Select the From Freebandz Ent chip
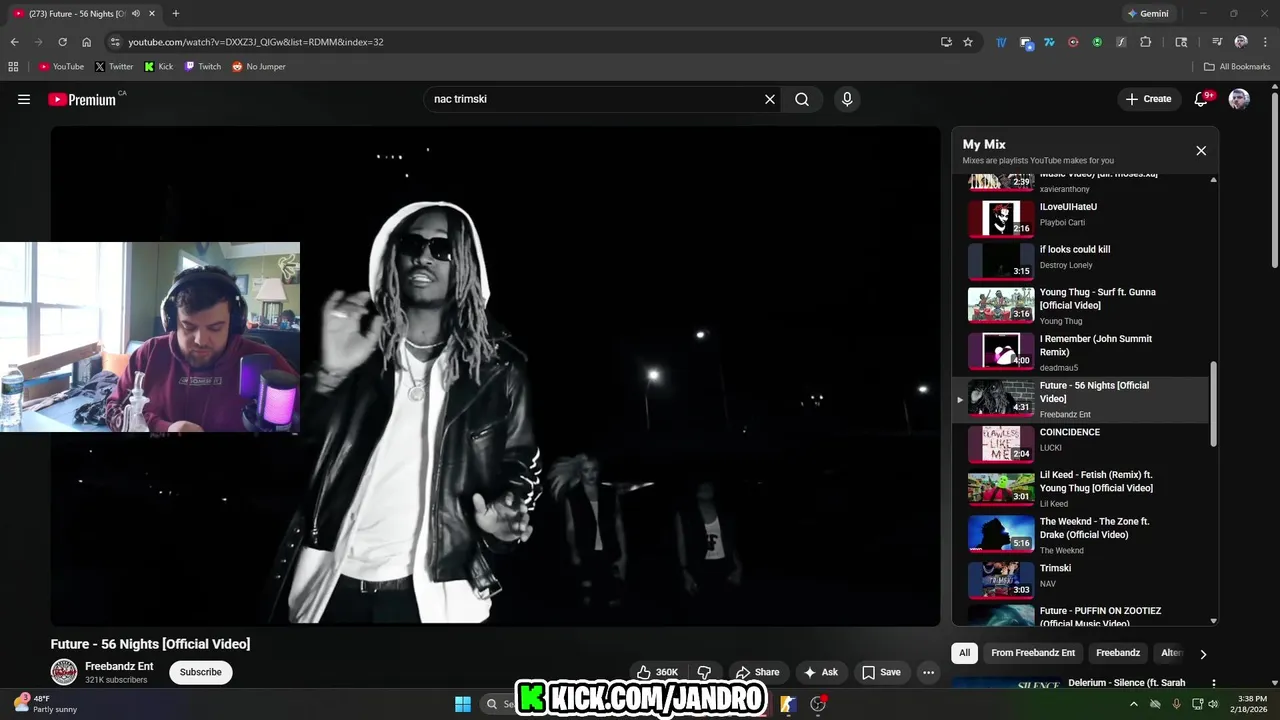The height and width of the screenshot is (720, 1280). click(x=1033, y=653)
